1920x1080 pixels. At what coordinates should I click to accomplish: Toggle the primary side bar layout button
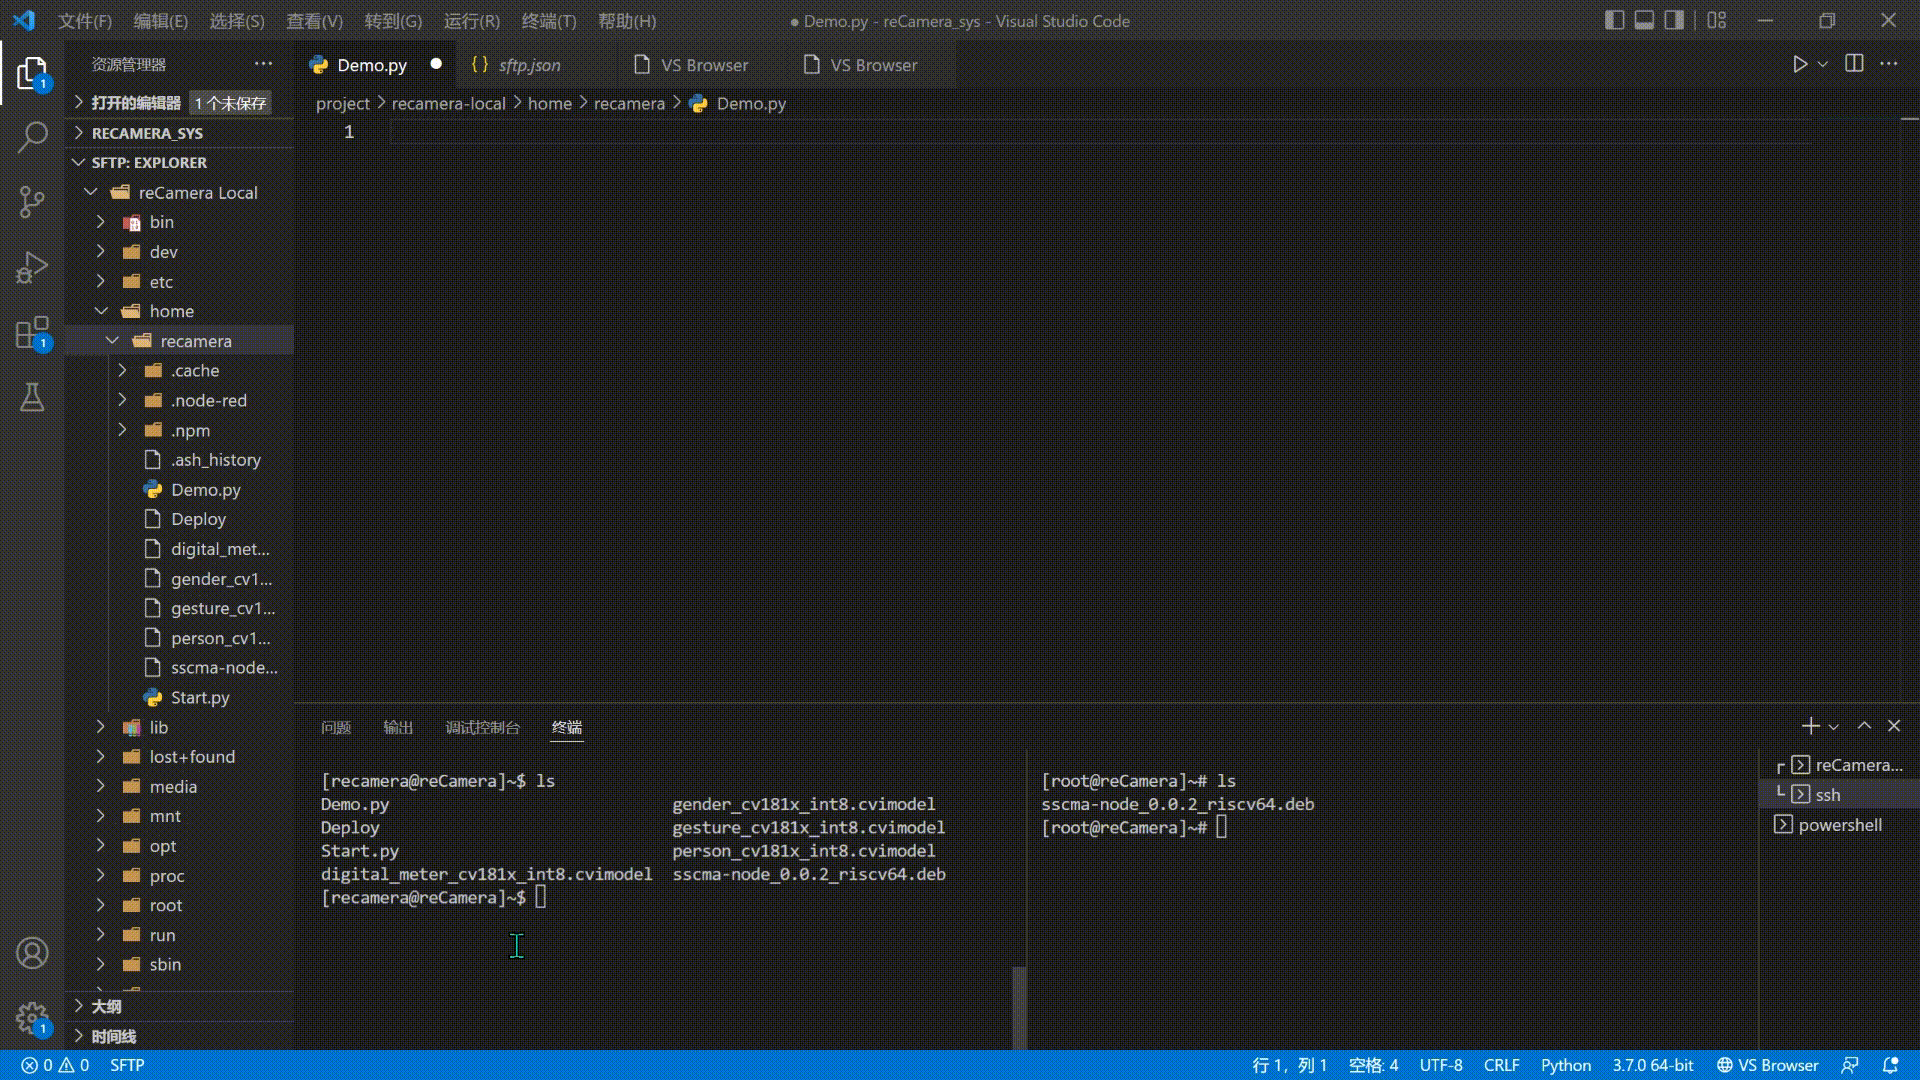tap(1614, 21)
